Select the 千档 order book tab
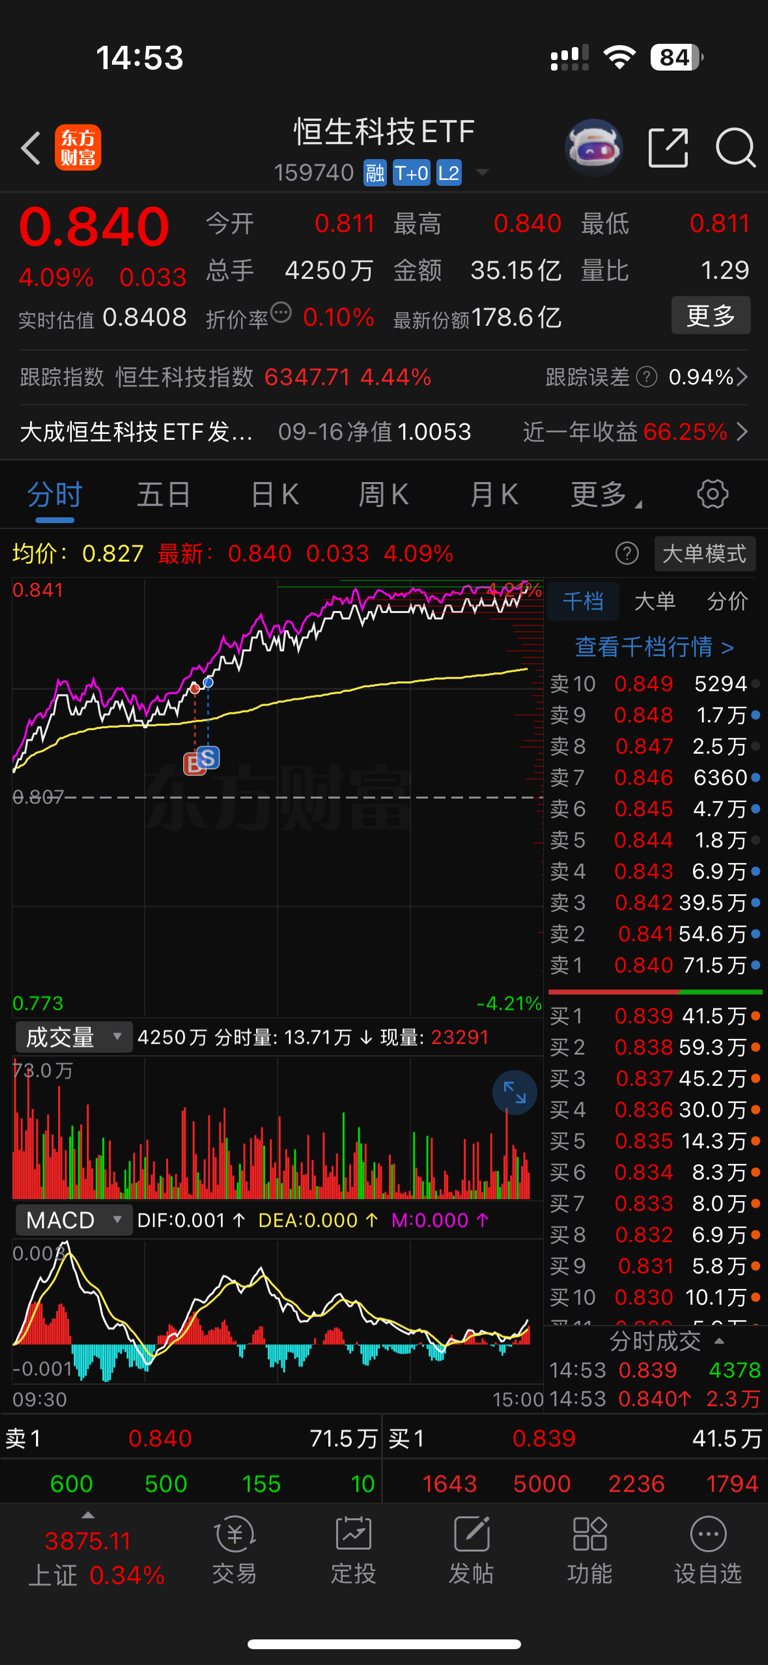 (583, 601)
